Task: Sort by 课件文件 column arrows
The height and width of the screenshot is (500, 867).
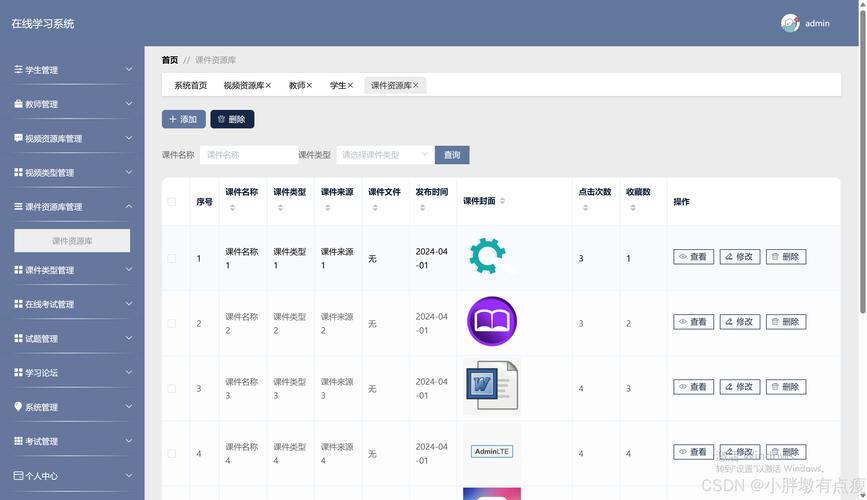Action: point(375,207)
